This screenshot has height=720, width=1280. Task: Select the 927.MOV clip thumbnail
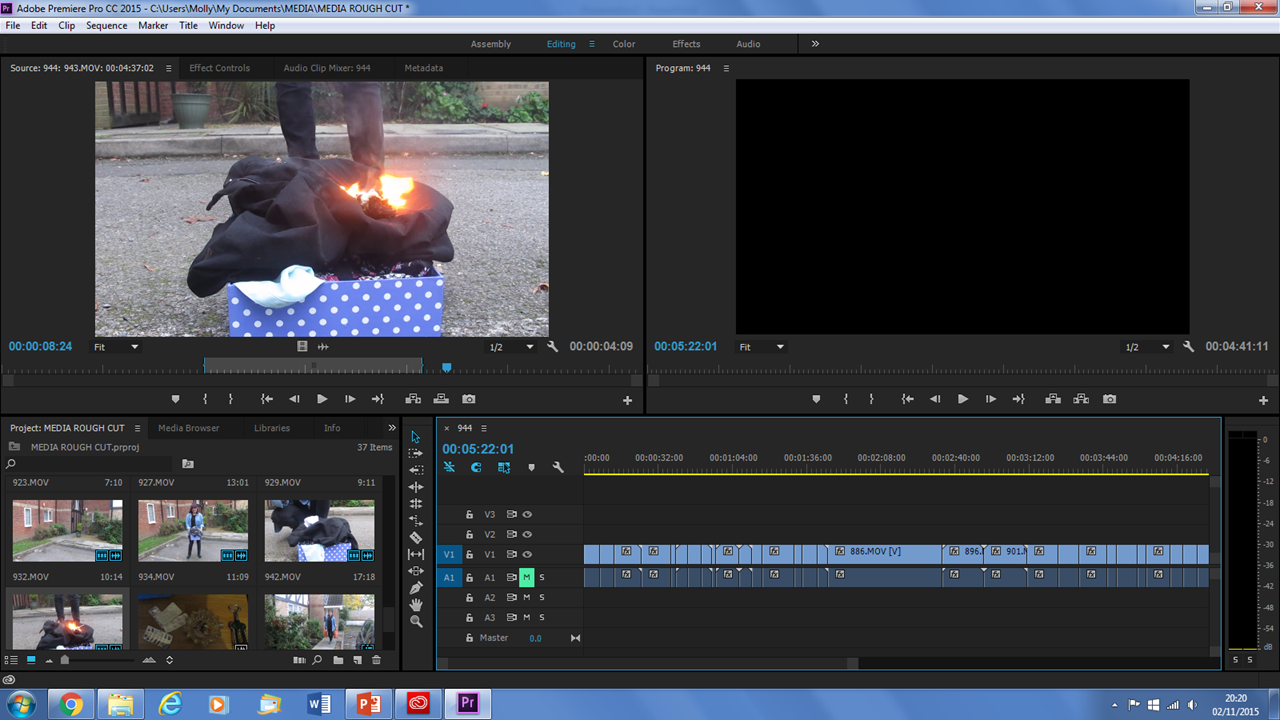(x=193, y=530)
